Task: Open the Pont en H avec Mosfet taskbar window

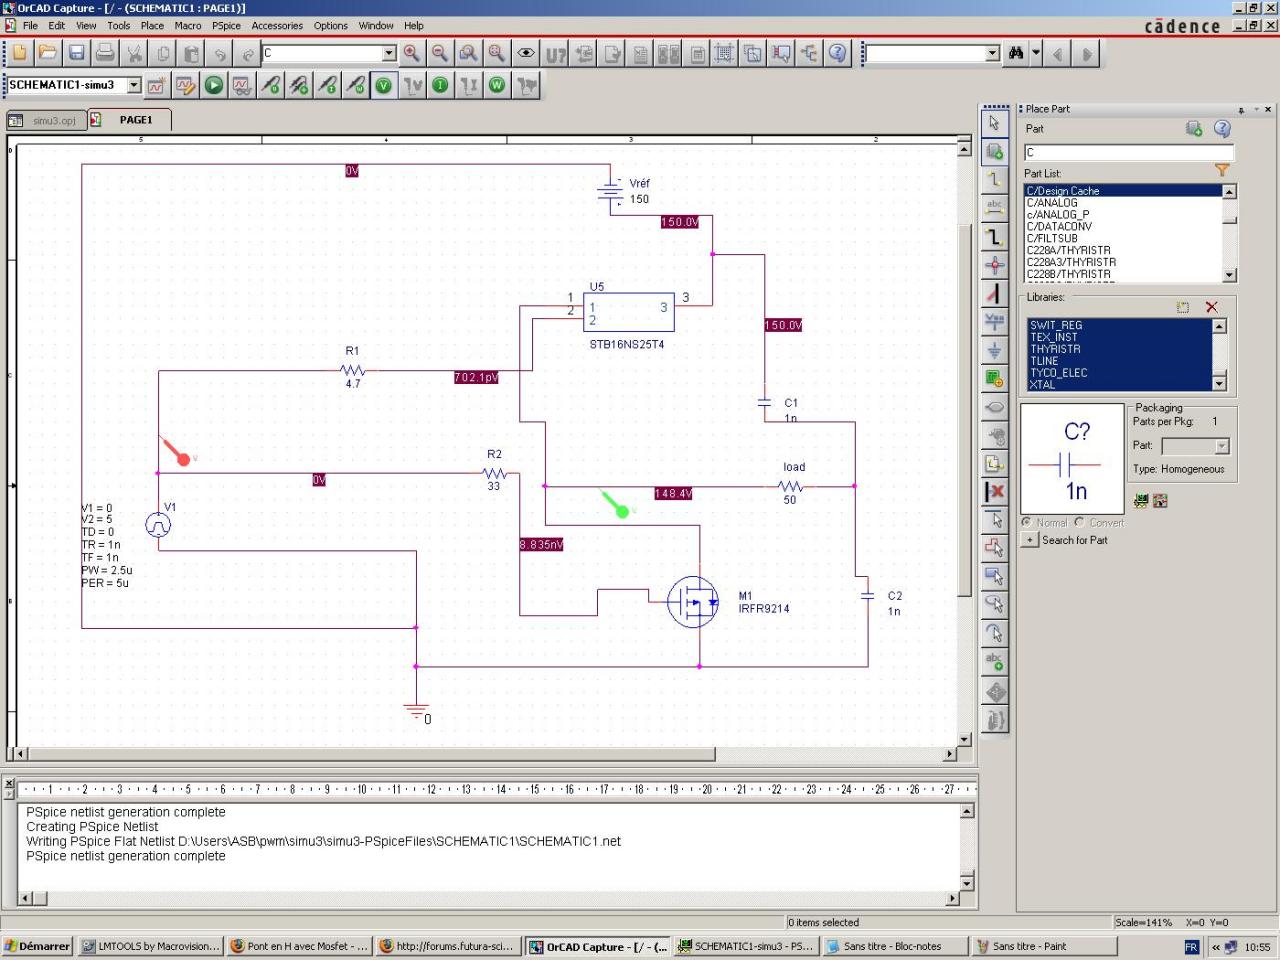Action: [x=299, y=946]
